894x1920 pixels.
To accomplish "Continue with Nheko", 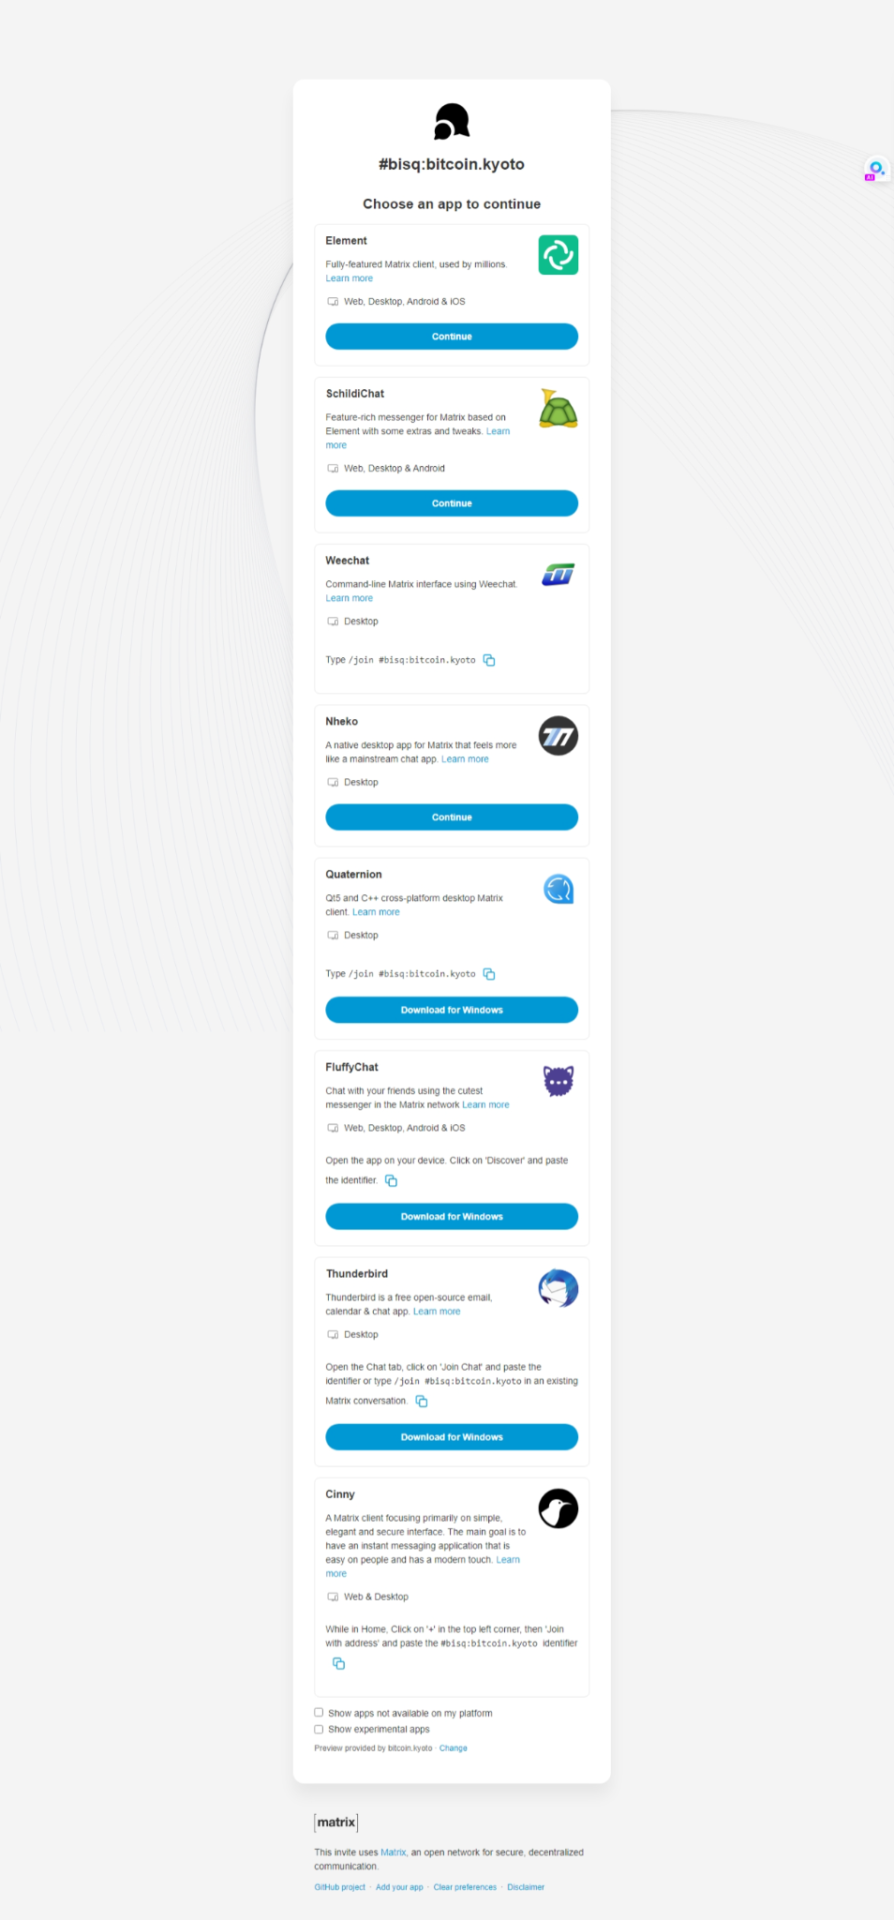I will click(452, 817).
